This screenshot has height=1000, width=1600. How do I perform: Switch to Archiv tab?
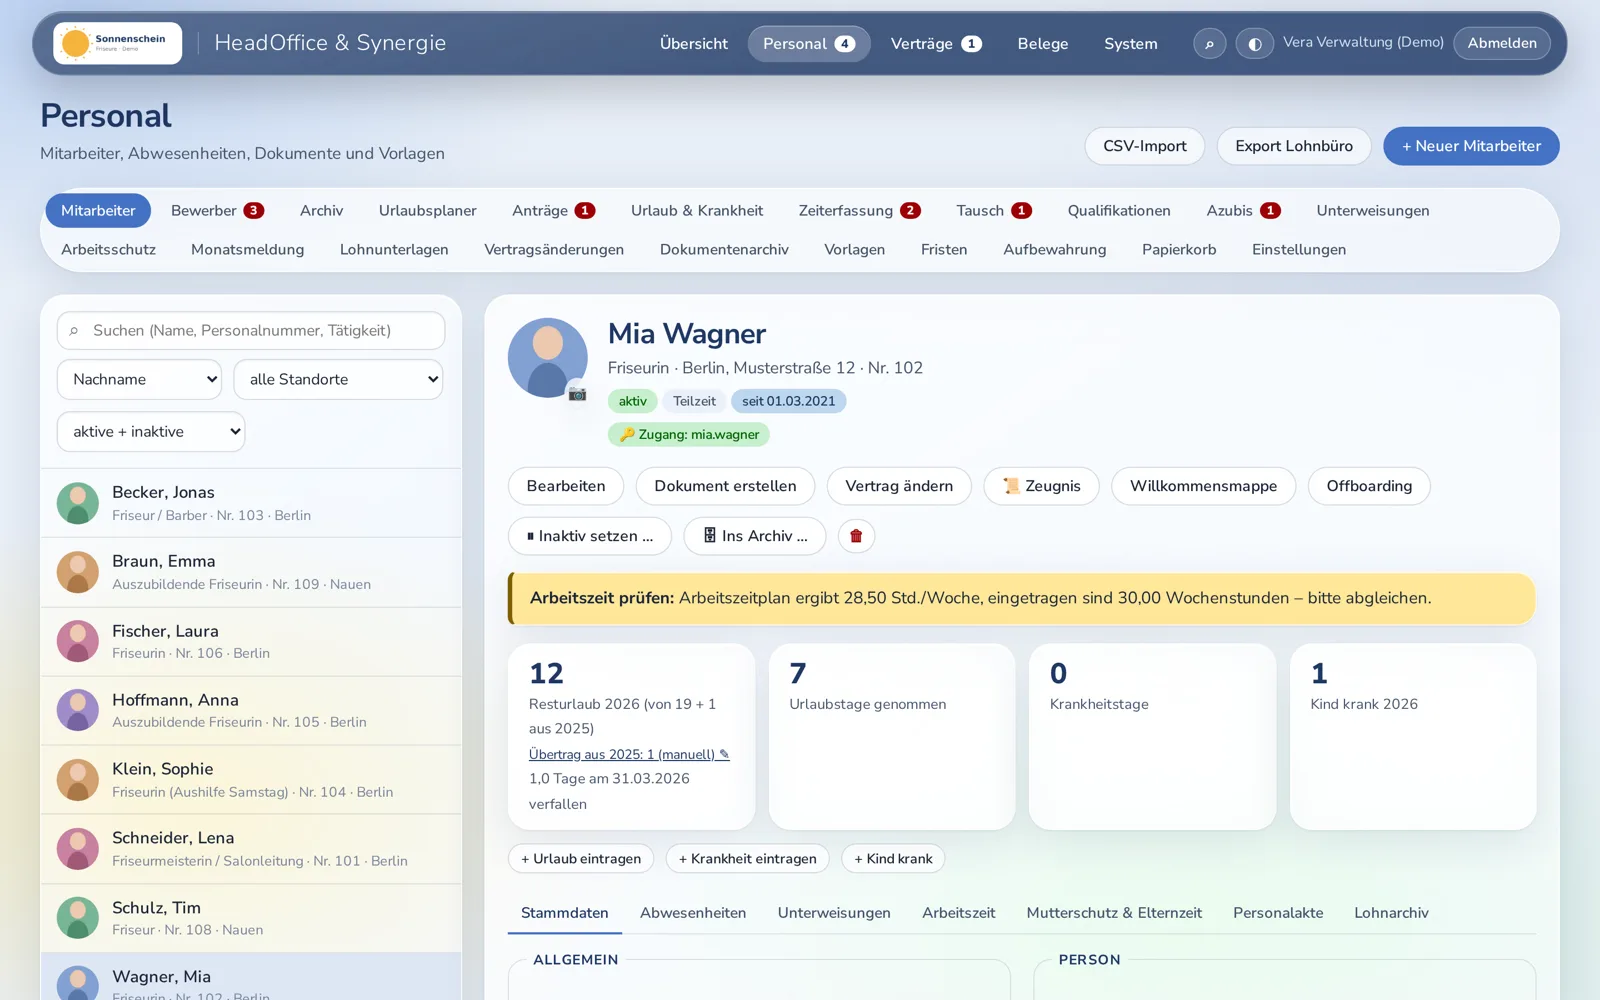[321, 211]
